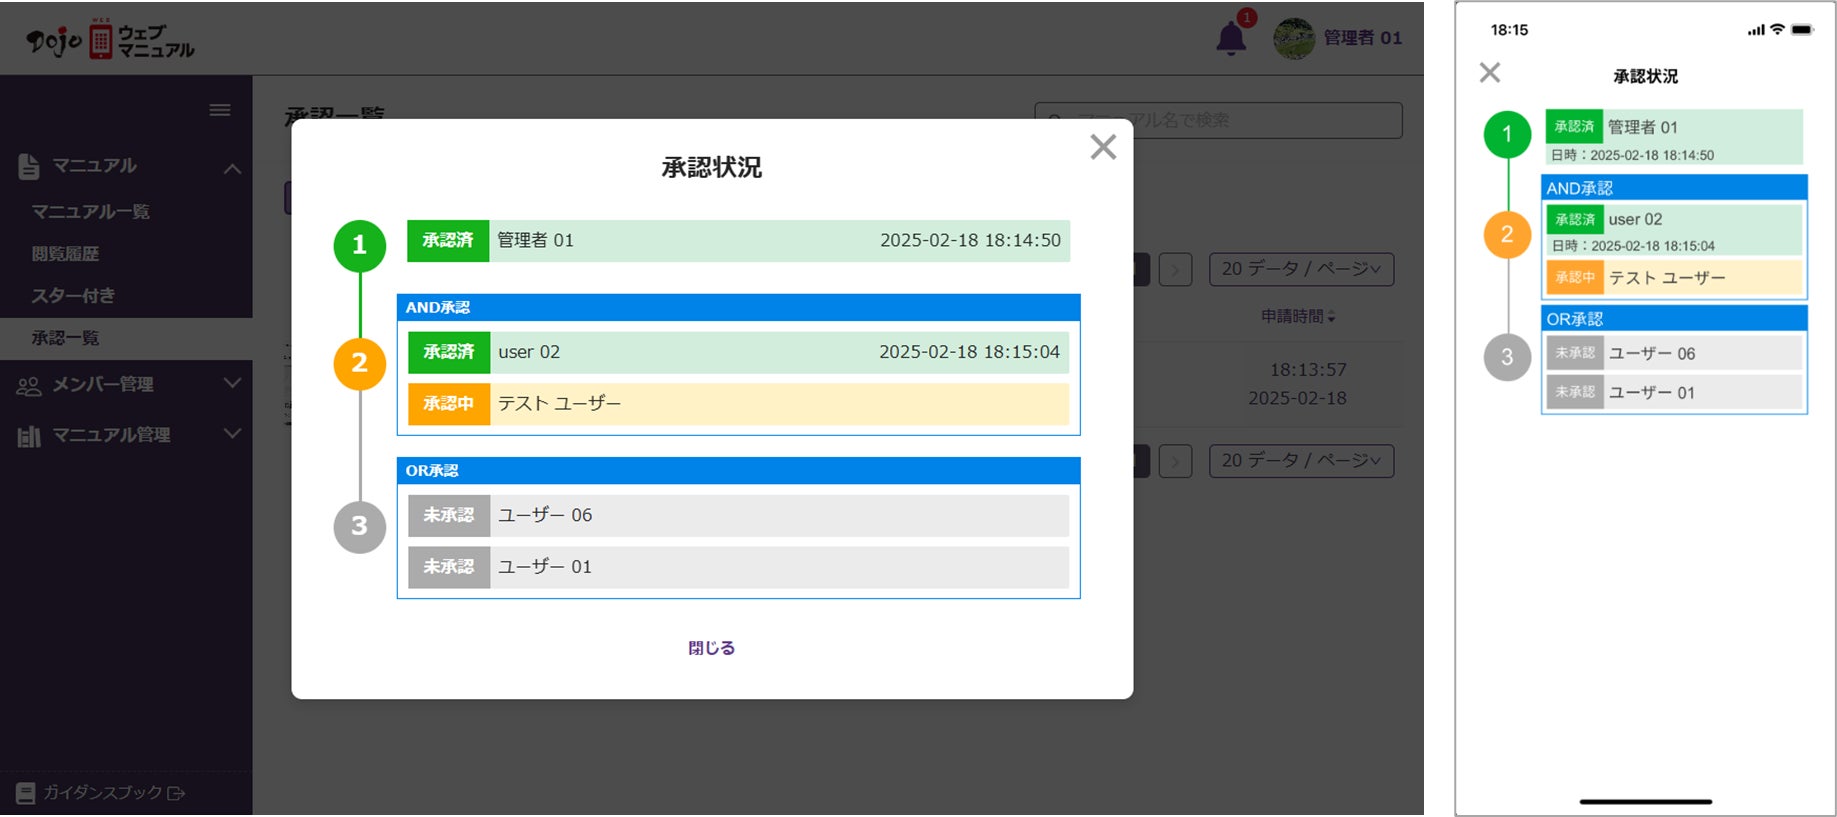
Task: Click 未承認 badge beside ユーザー 06 in desktop dialog
Action: [449, 515]
